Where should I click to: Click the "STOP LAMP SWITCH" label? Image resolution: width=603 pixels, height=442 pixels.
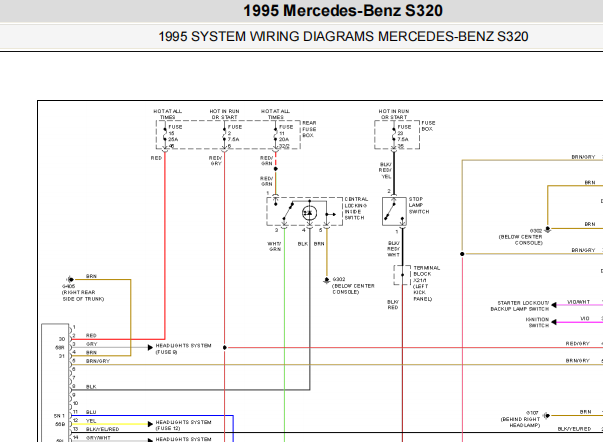[419, 205]
